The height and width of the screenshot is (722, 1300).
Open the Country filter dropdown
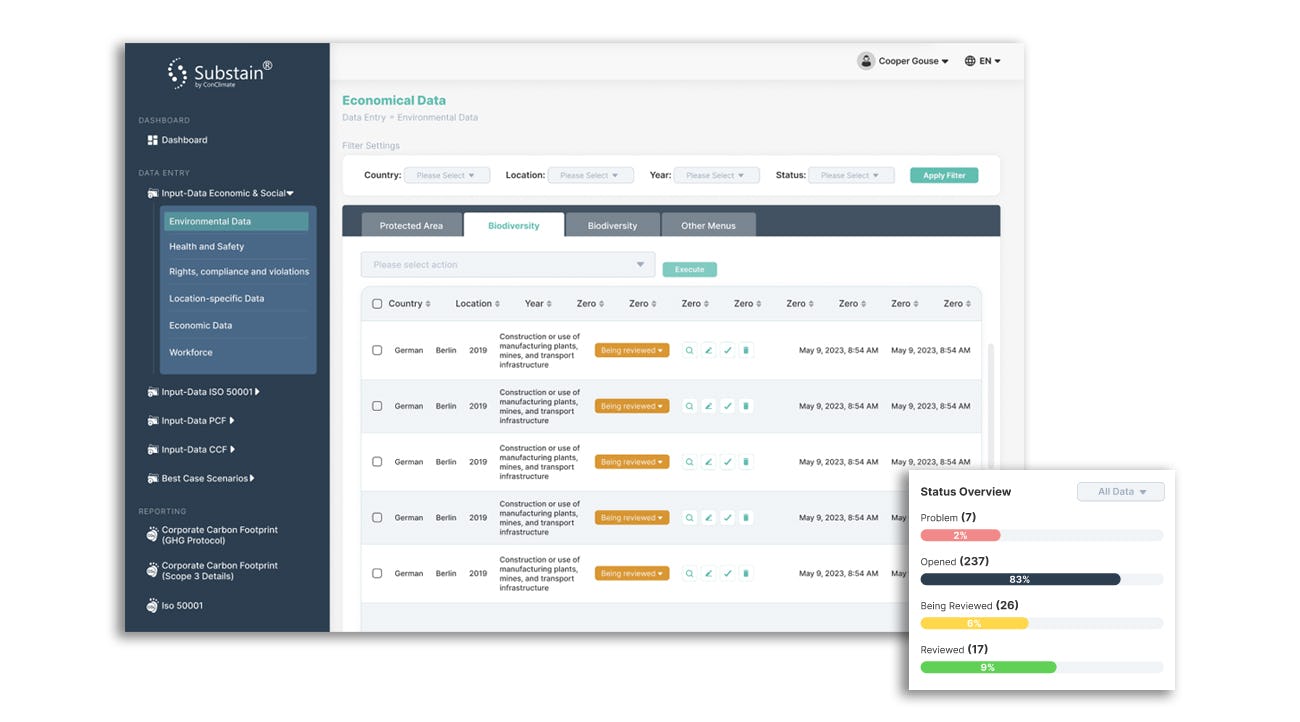(447, 174)
